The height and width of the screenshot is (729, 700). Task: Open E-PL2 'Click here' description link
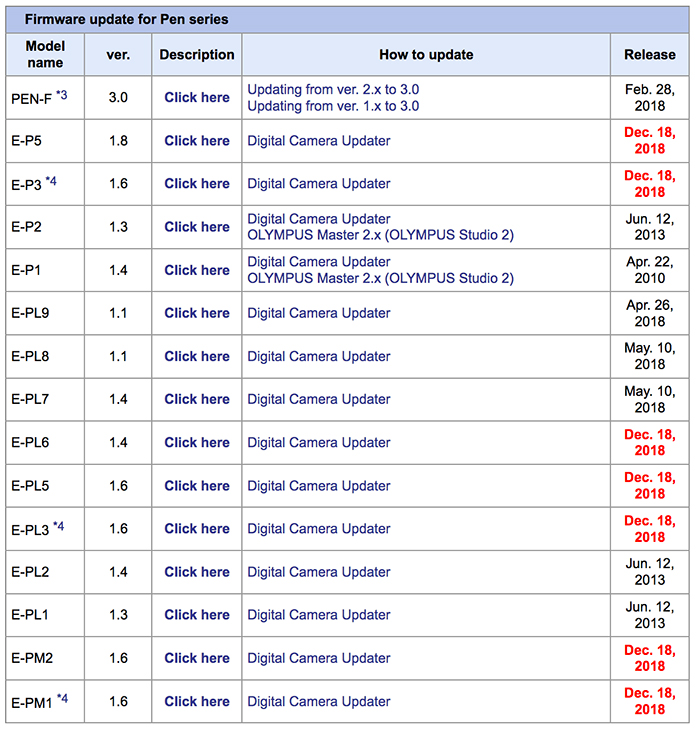pos(197,572)
